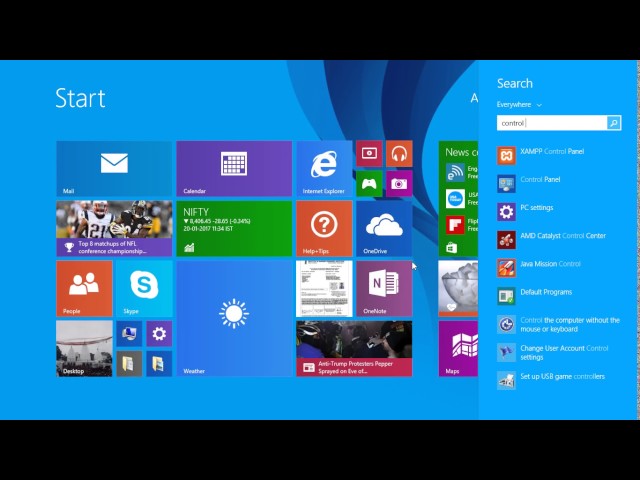Click the Default Programs result icon

(506, 297)
